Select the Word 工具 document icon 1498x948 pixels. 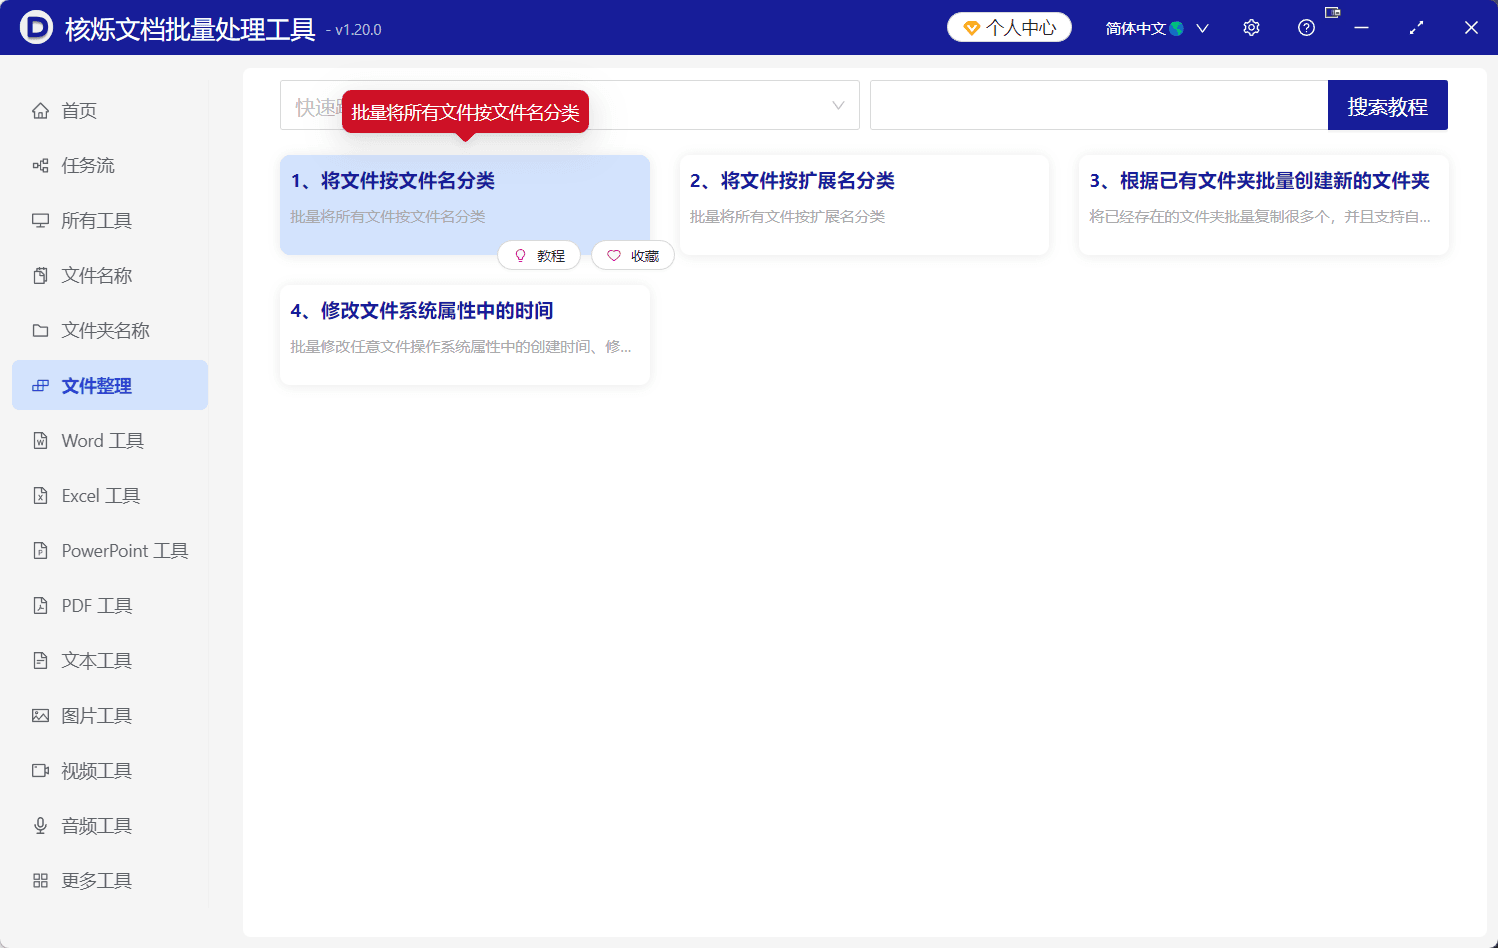click(39, 440)
